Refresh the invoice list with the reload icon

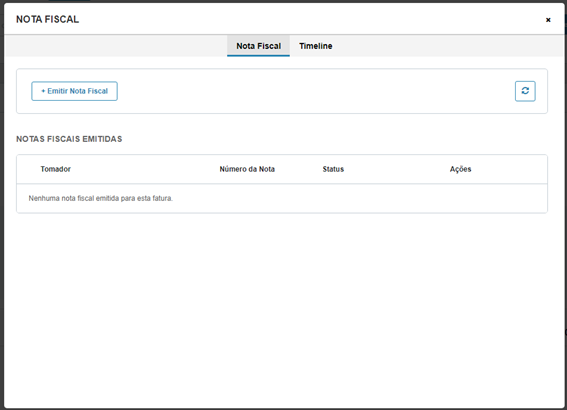point(525,91)
